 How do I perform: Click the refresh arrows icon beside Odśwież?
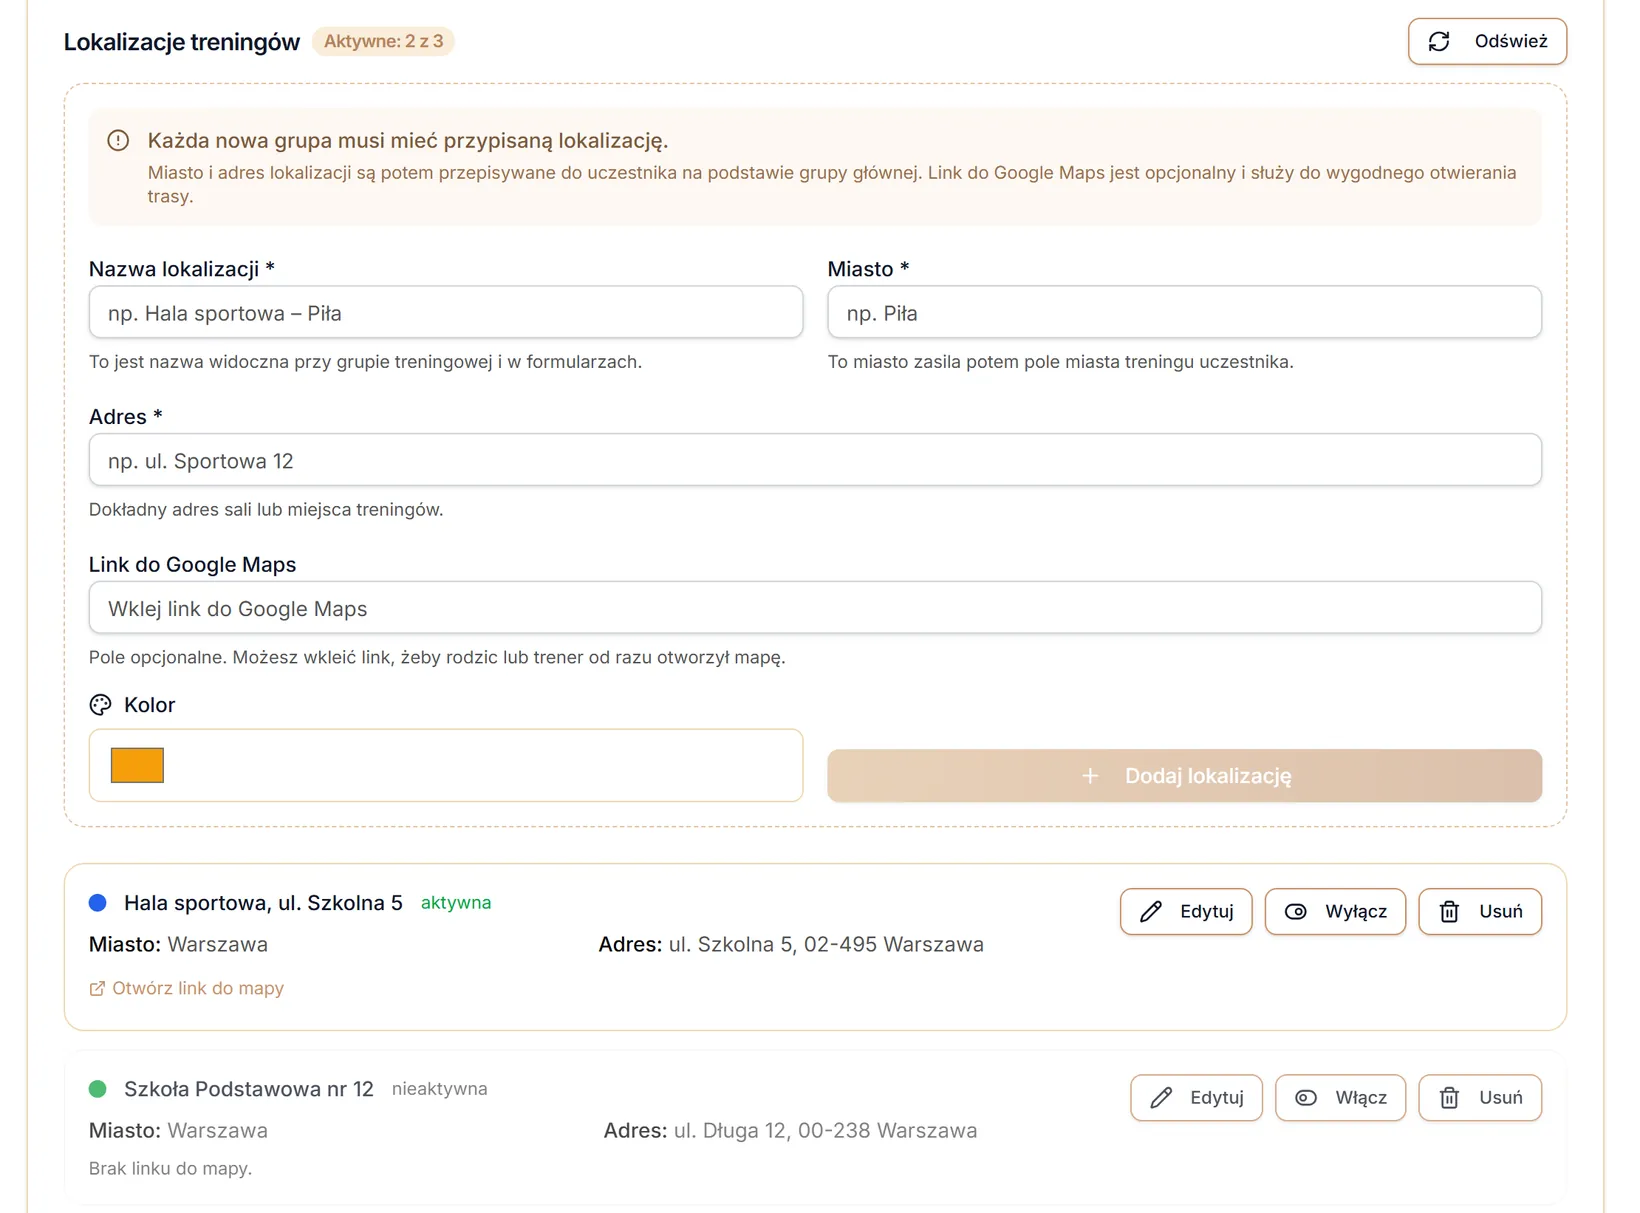tap(1439, 41)
